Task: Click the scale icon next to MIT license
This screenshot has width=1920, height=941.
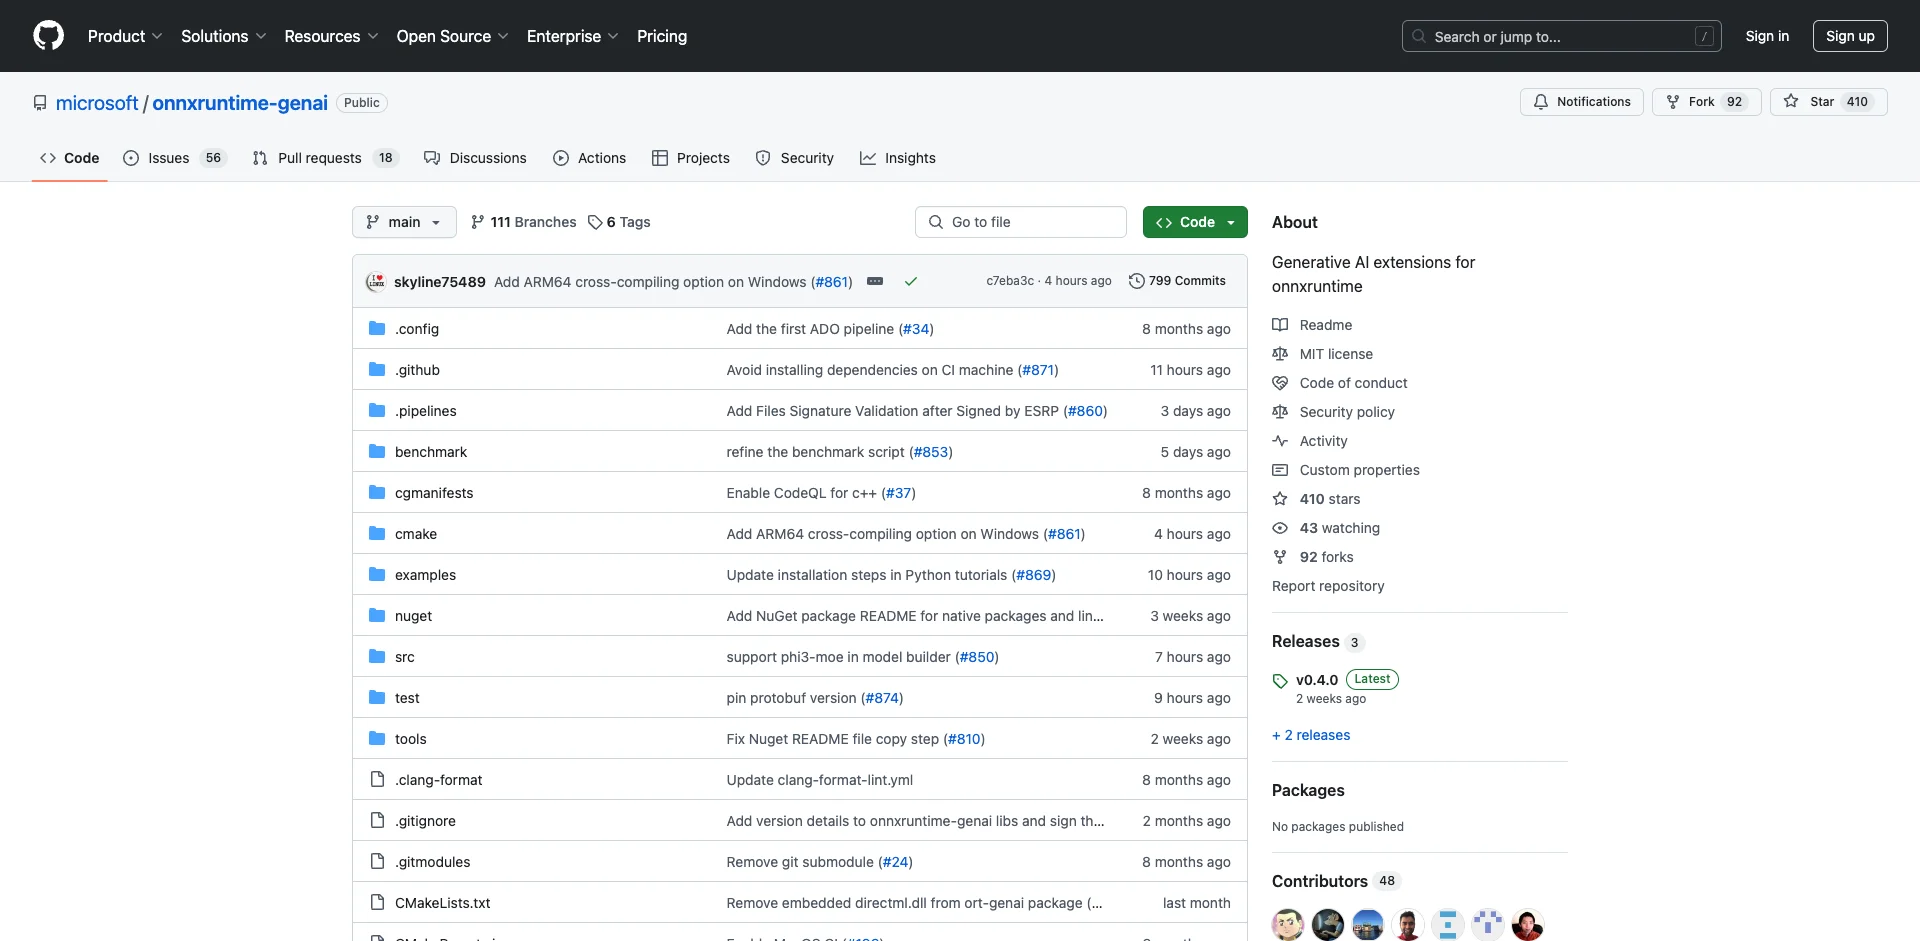Action: tap(1280, 354)
